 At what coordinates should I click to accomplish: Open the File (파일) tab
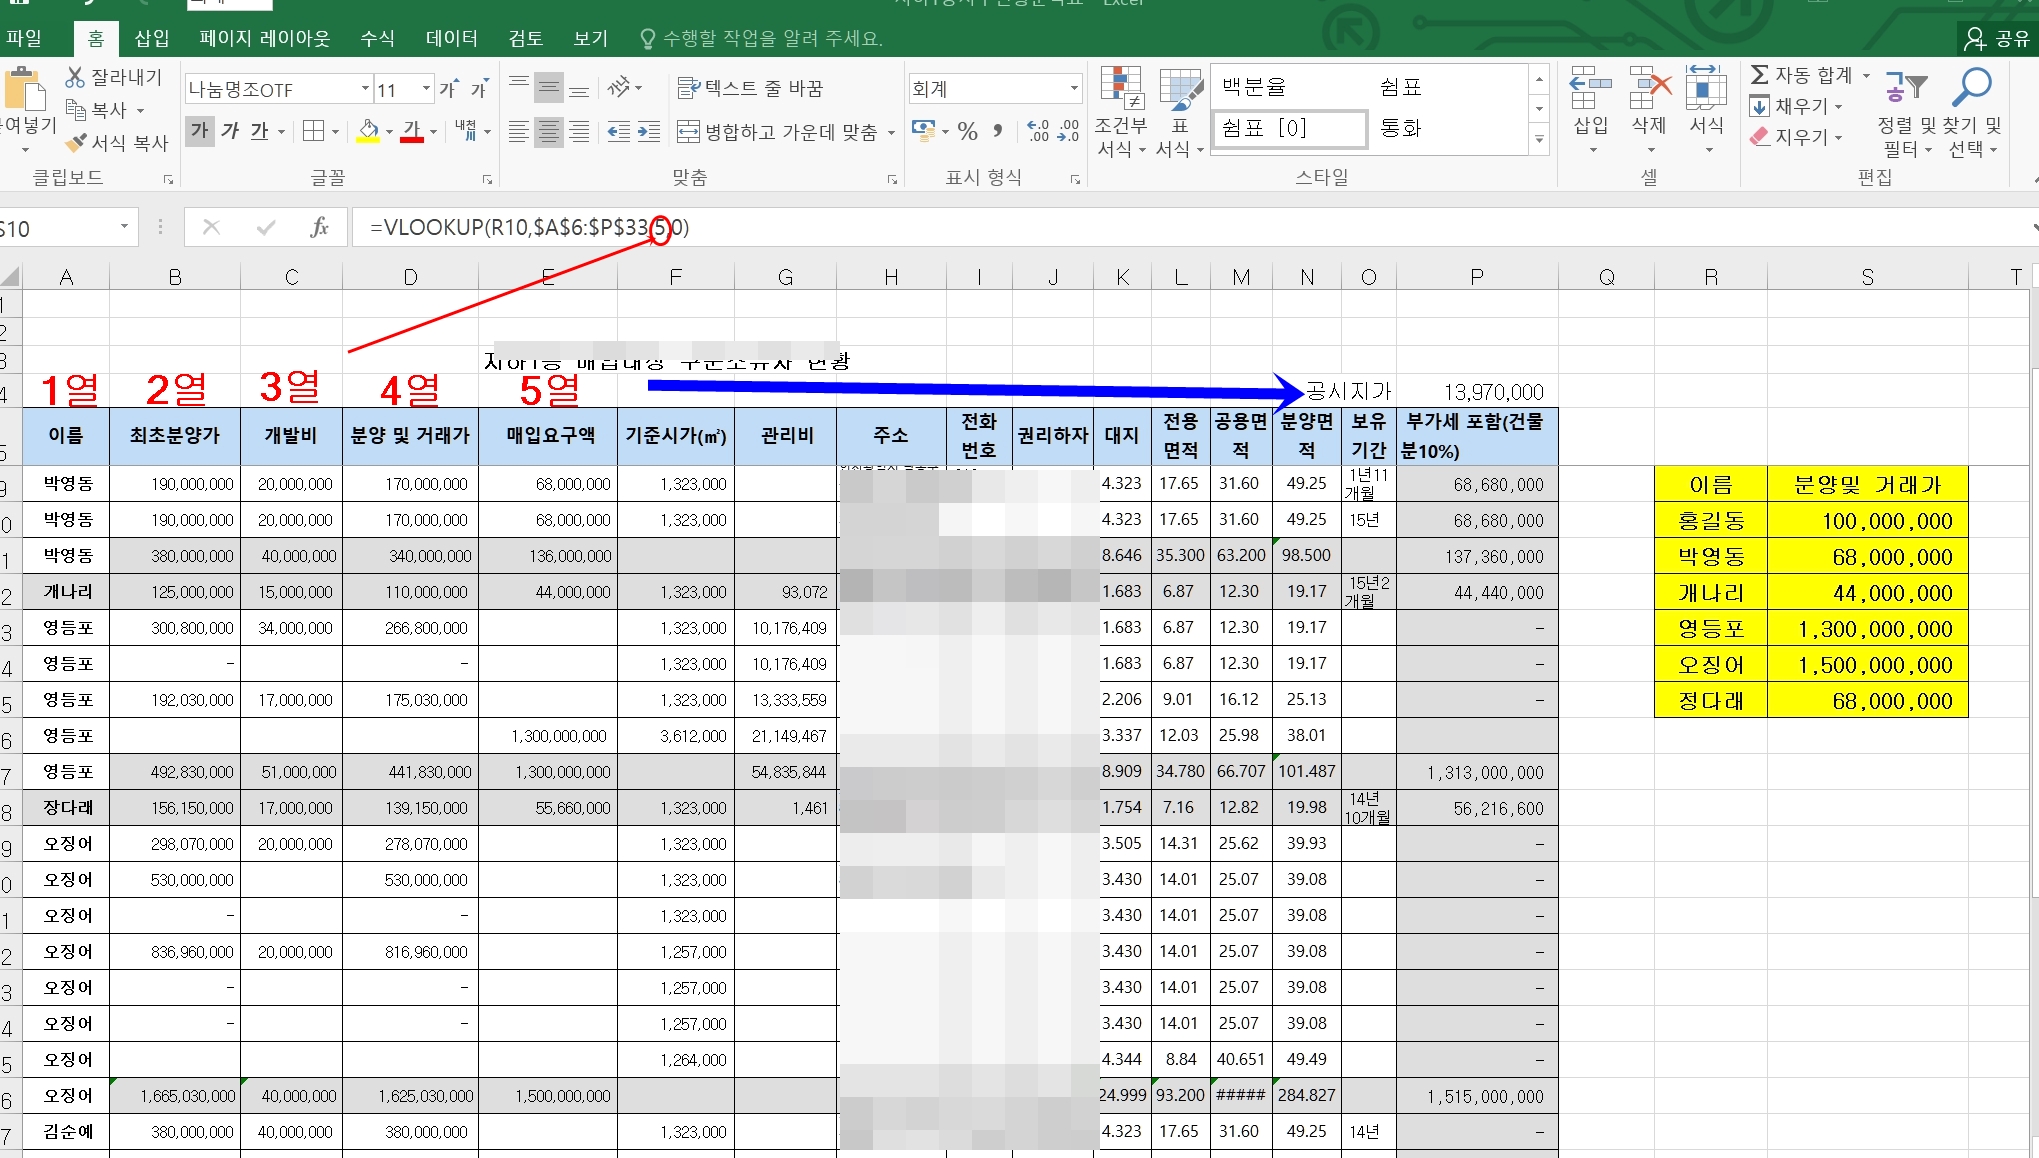(25, 38)
